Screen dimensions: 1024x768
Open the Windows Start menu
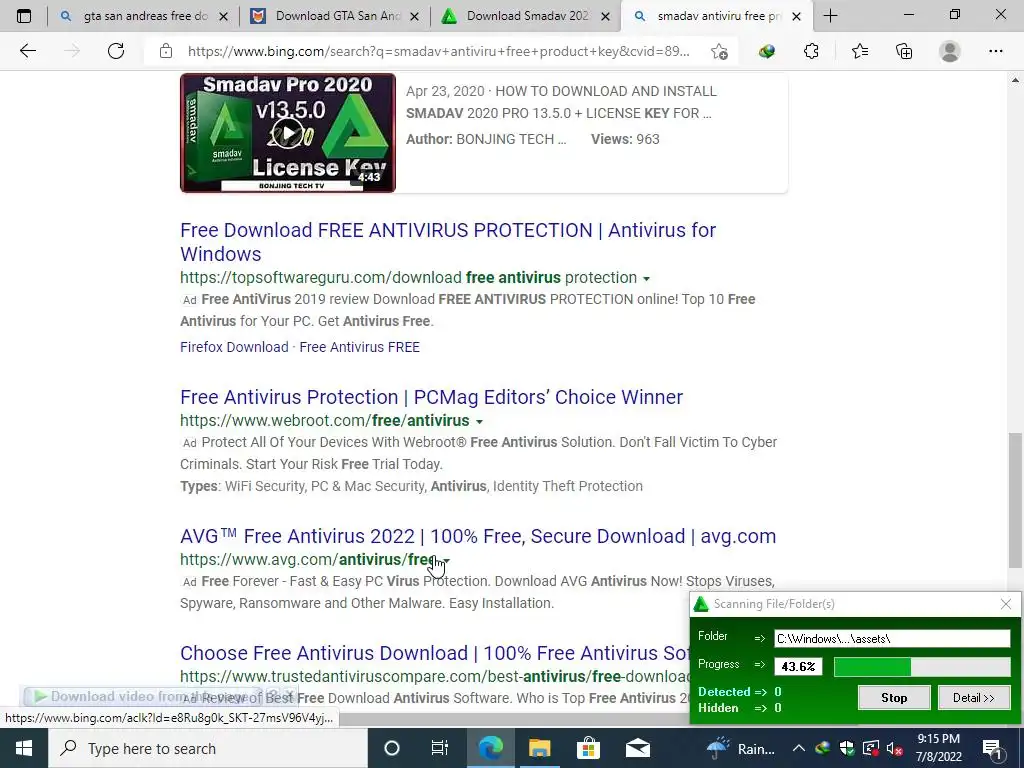(24, 748)
